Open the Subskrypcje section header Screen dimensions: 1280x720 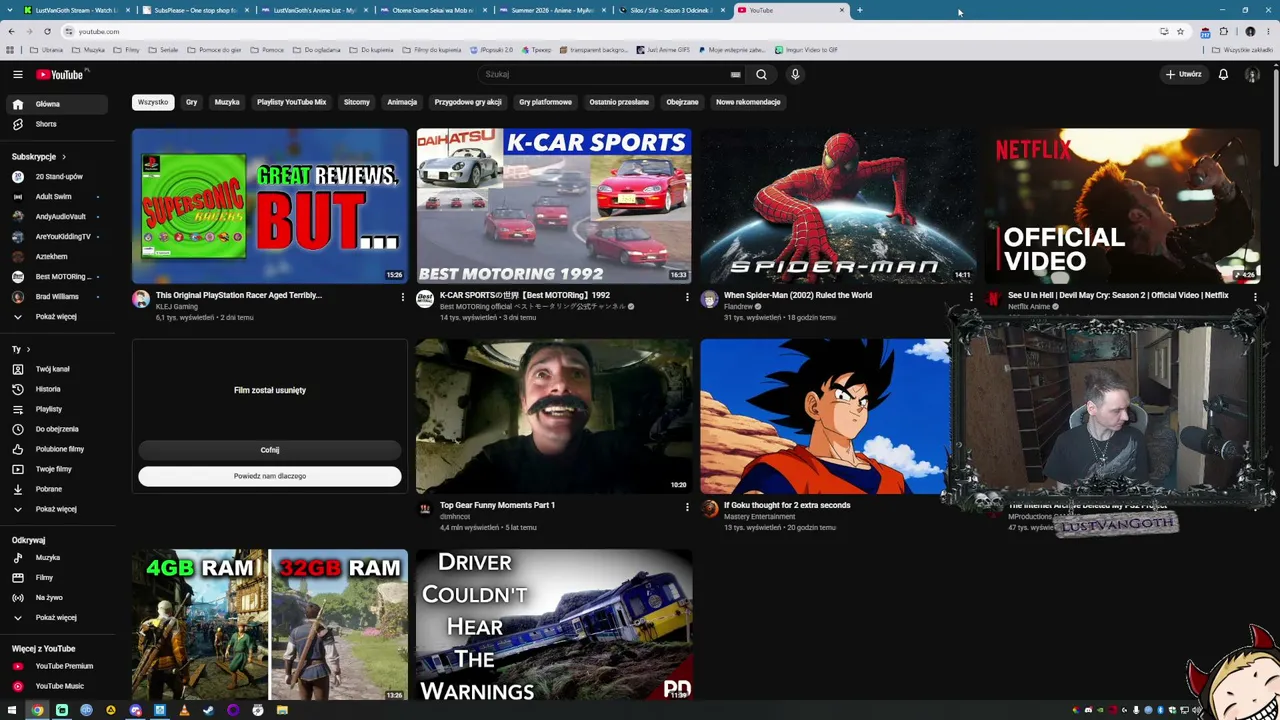coord(39,157)
